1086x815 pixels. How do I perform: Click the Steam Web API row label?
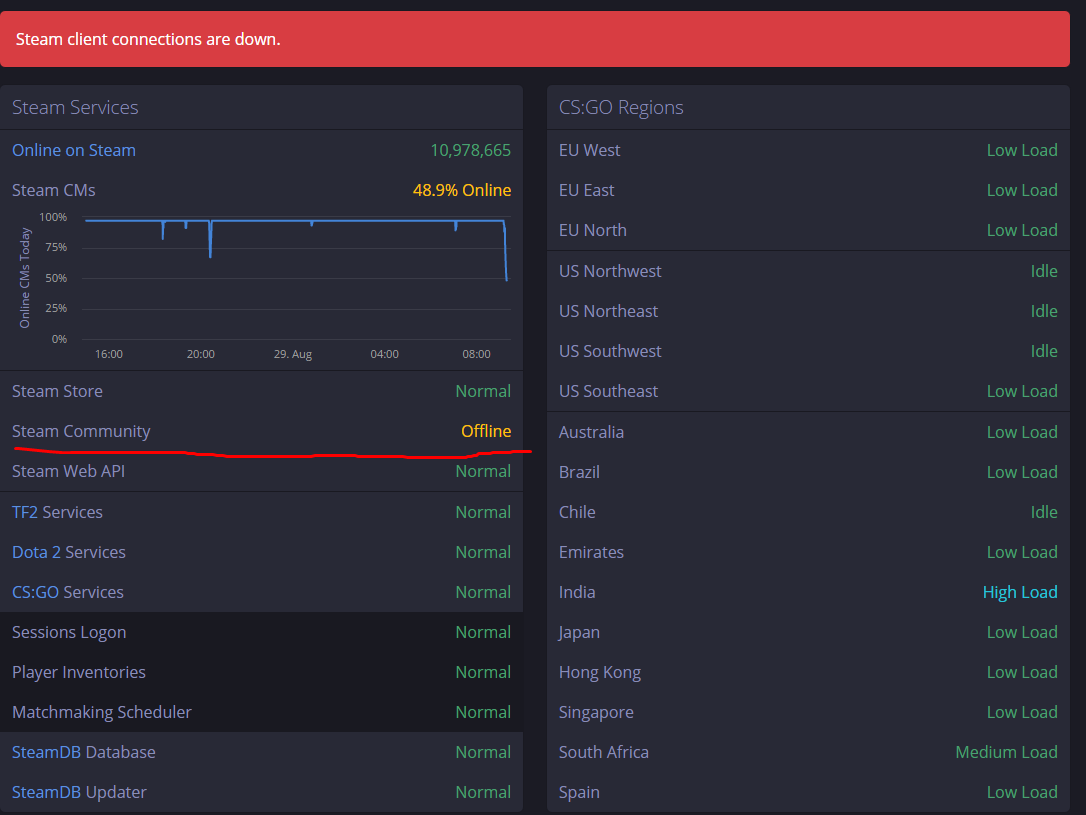pyautogui.click(x=68, y=472)
